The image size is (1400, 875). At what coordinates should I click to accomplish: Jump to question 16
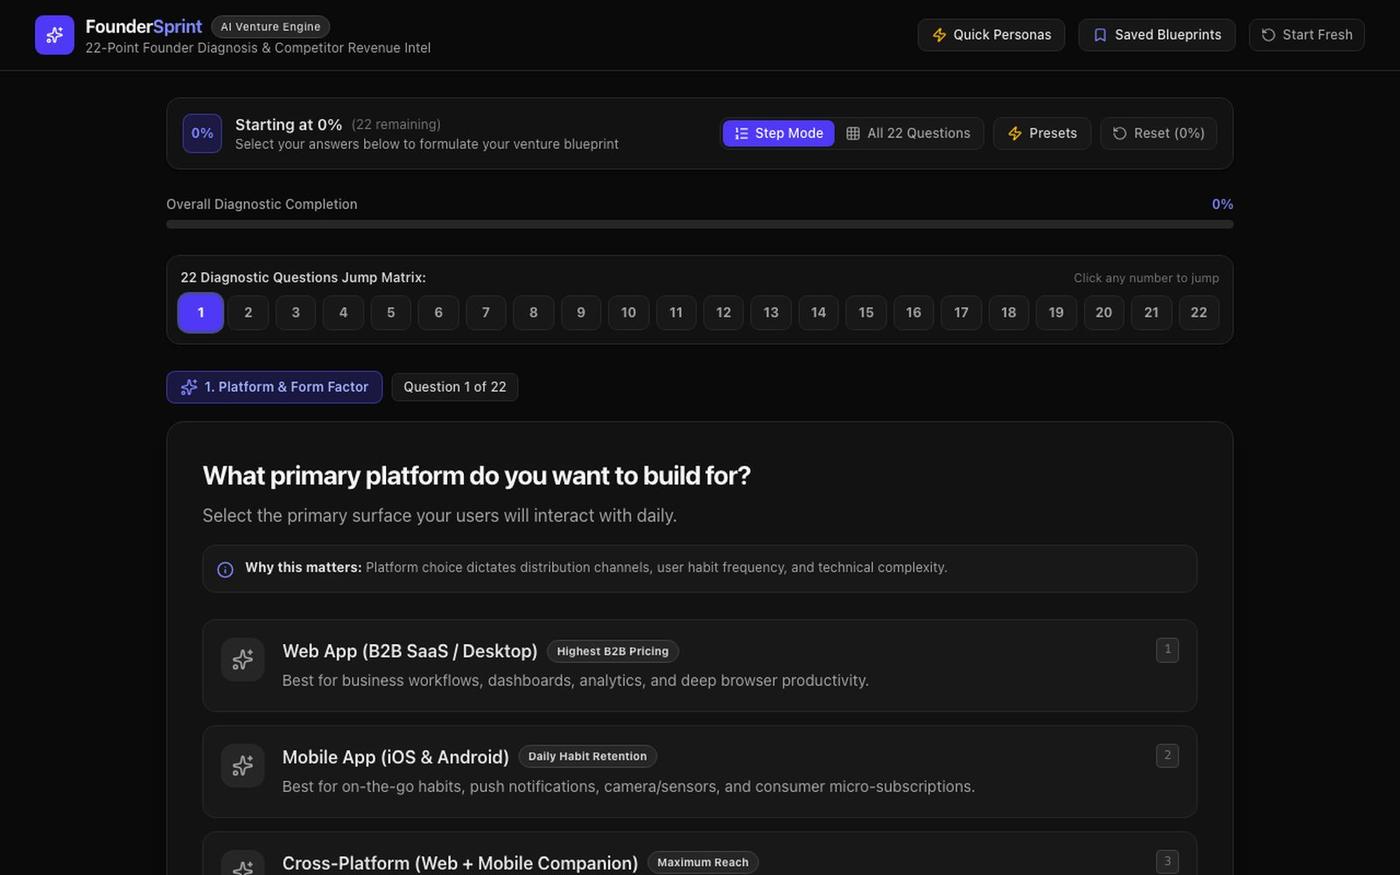tap(913, 313)
